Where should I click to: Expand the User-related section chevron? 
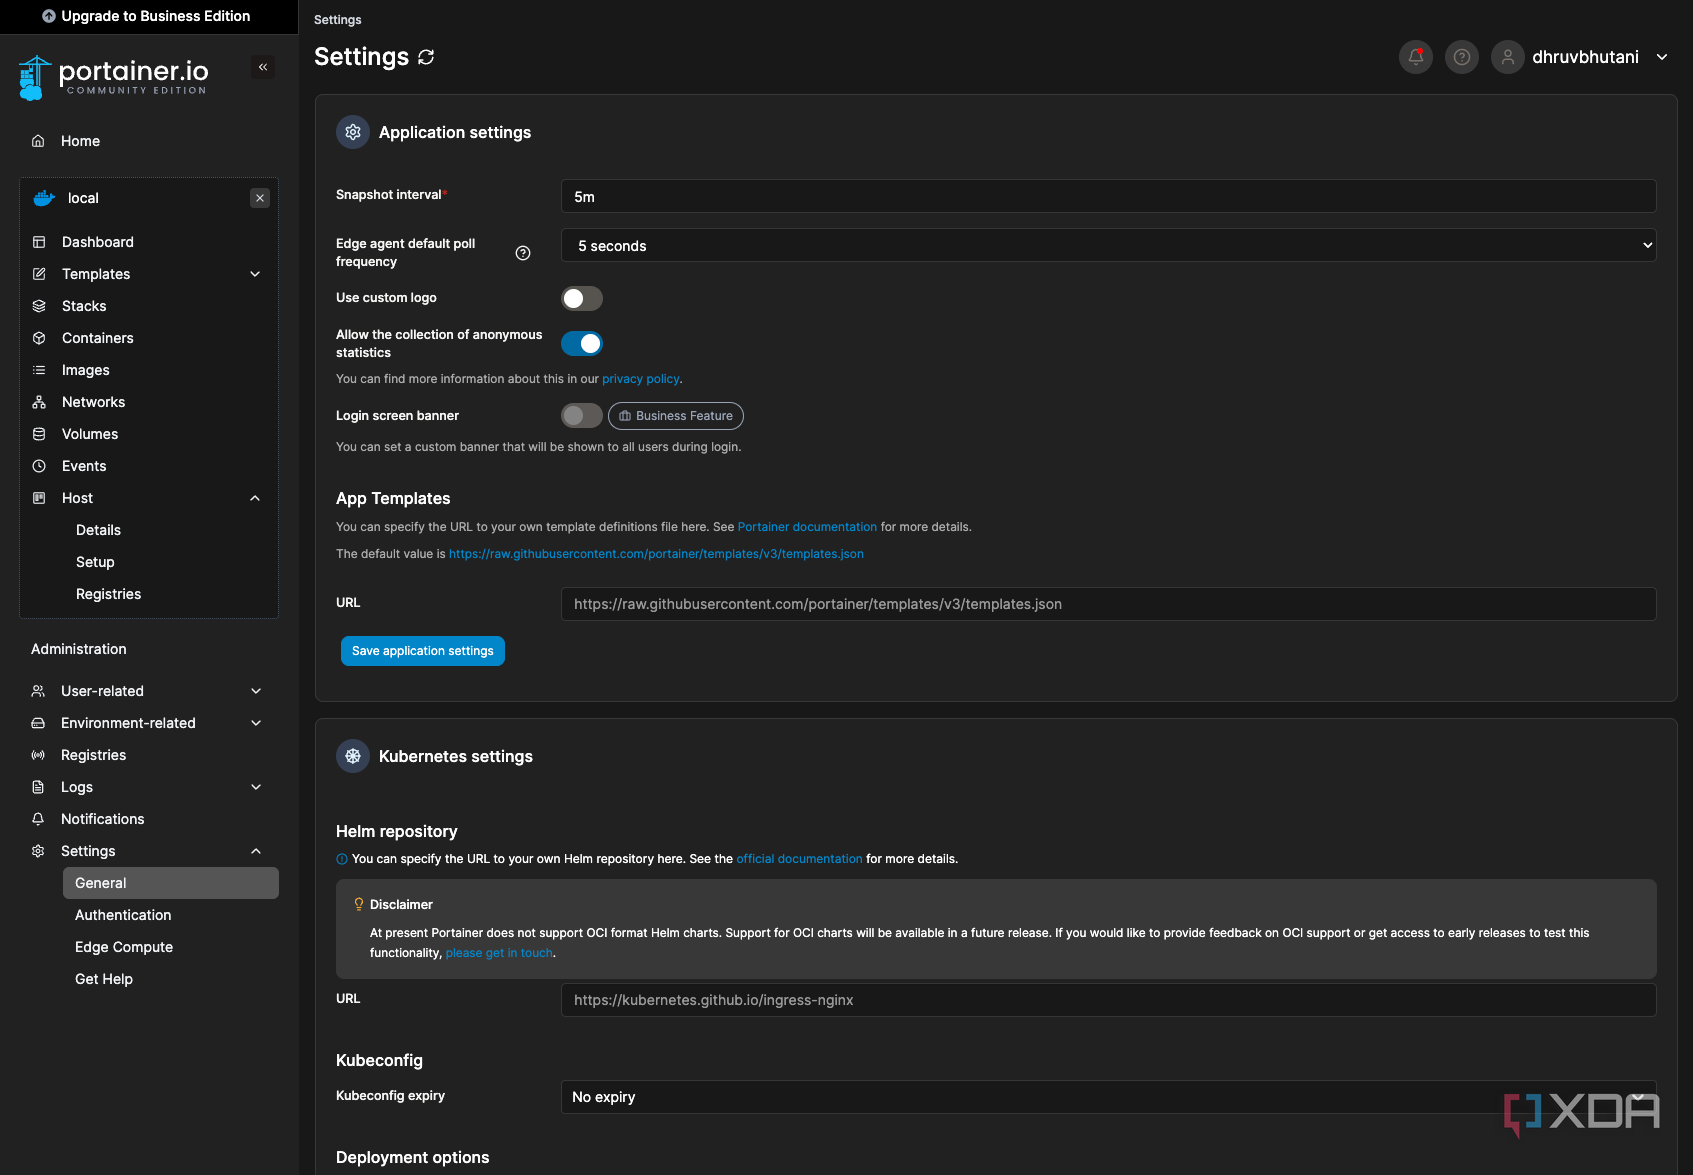(256, 691)
